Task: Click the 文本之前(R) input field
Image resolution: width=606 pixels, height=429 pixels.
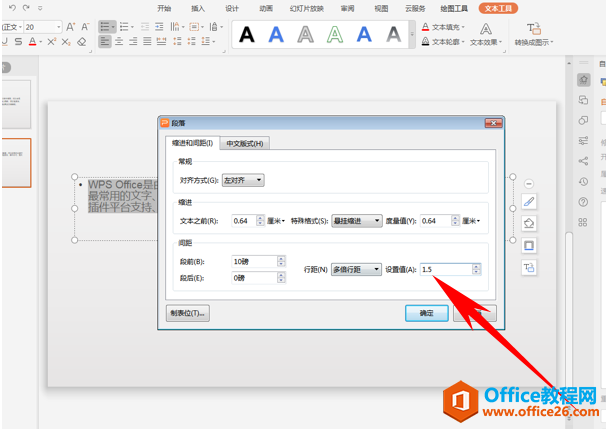Action: pyautogui.click(x=244, y=221)
